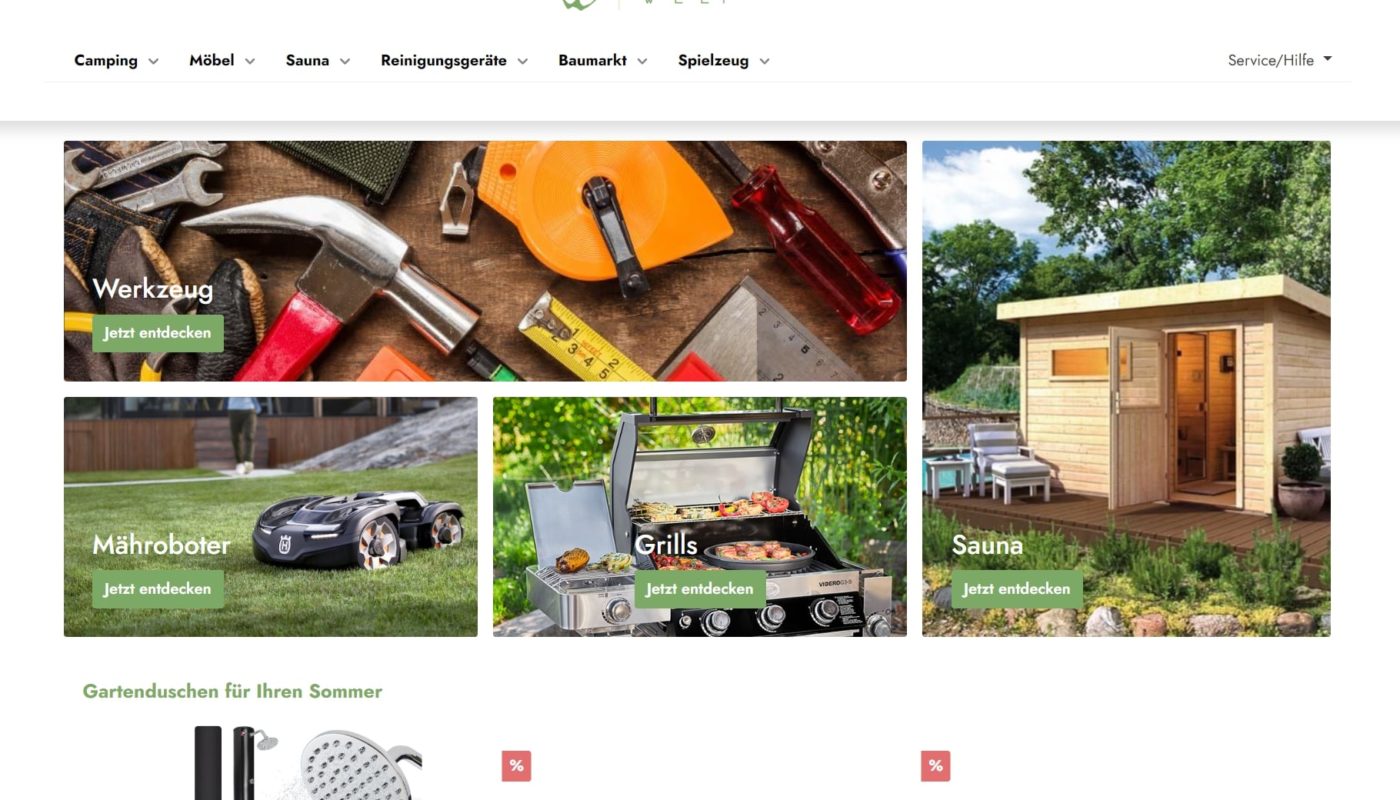
Task: Click the second red percent discount badge
Action: coord(935,766)
